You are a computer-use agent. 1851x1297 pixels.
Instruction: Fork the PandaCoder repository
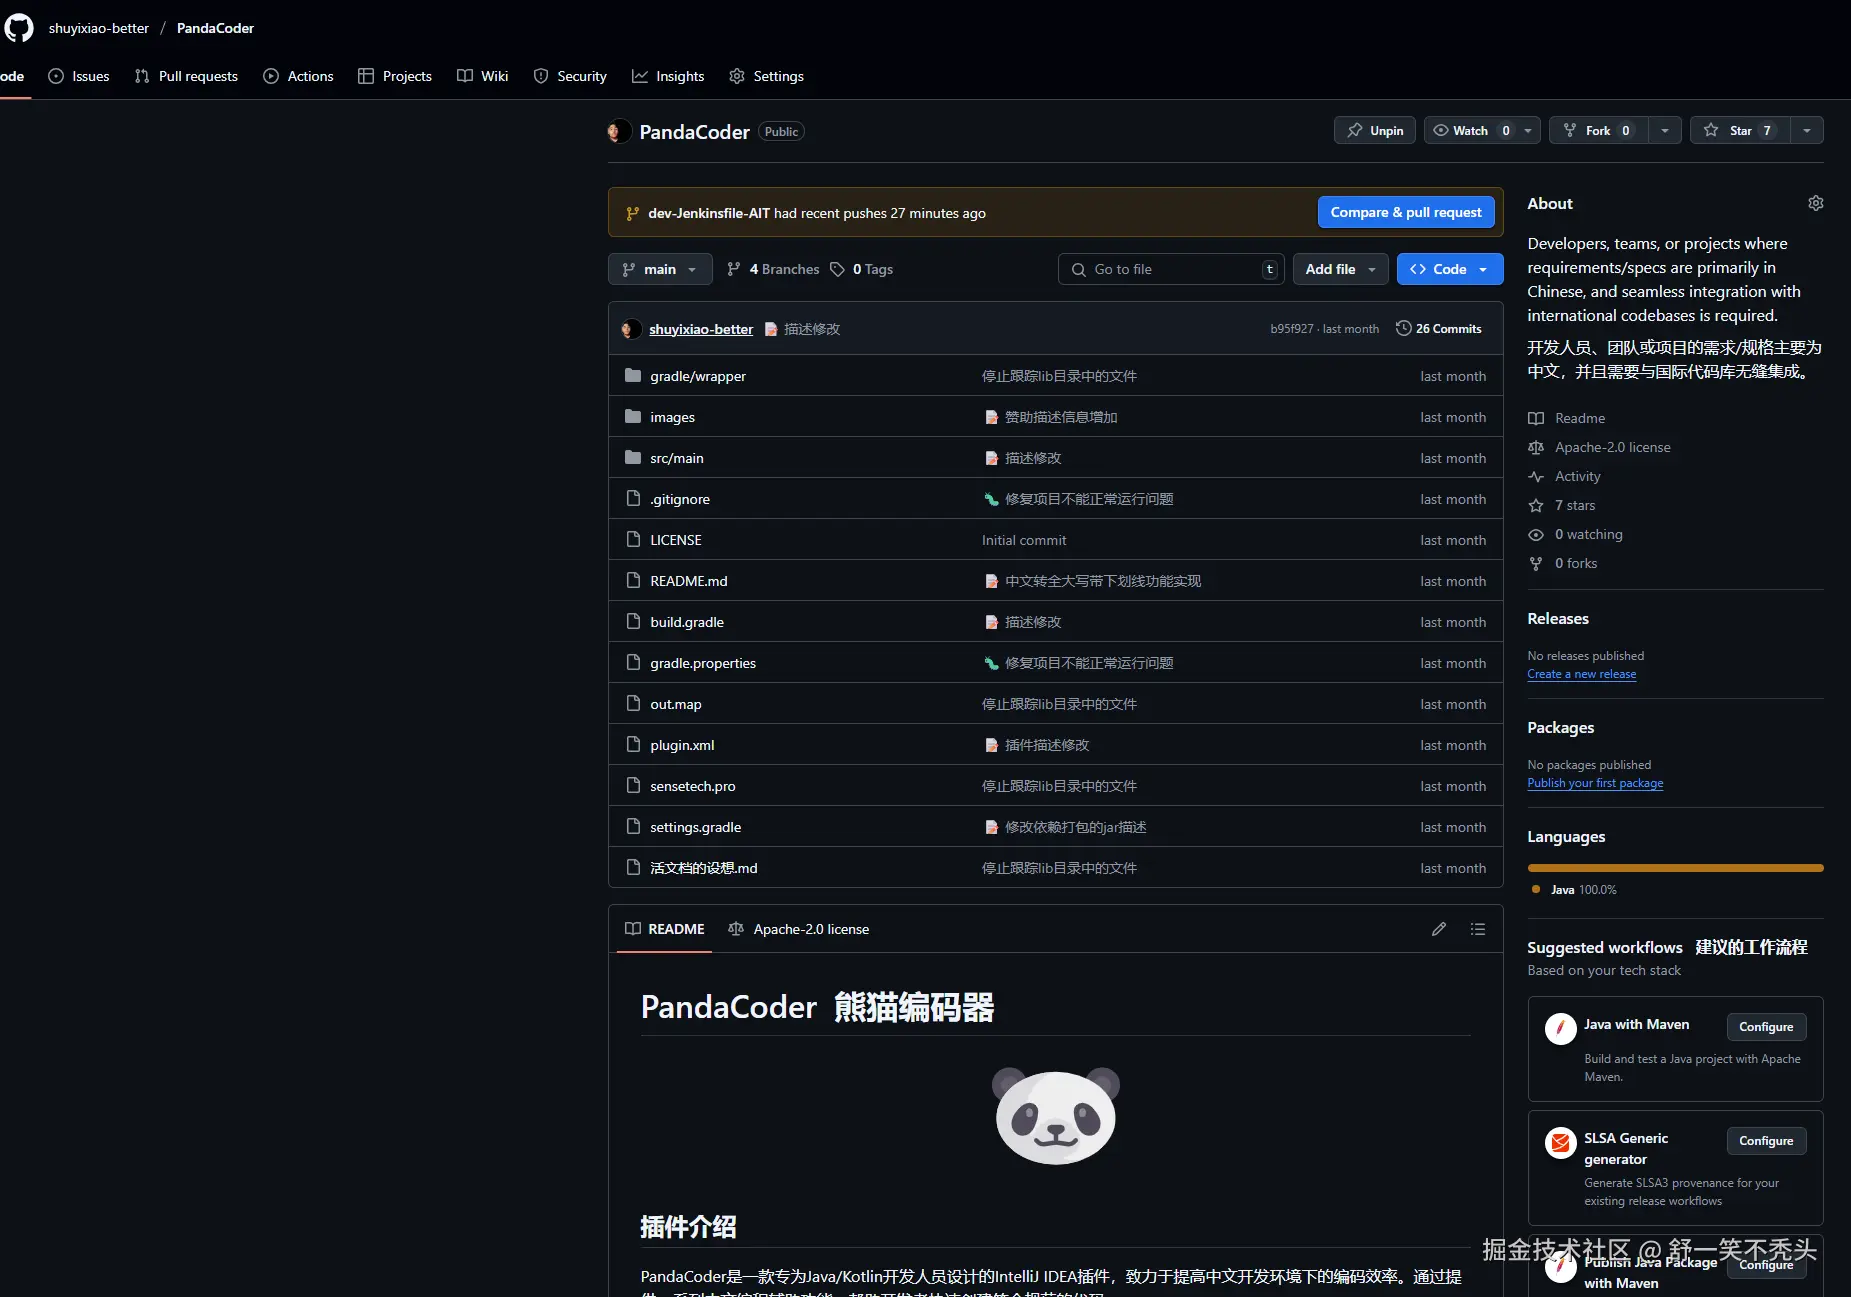[x=1598, y=131]
